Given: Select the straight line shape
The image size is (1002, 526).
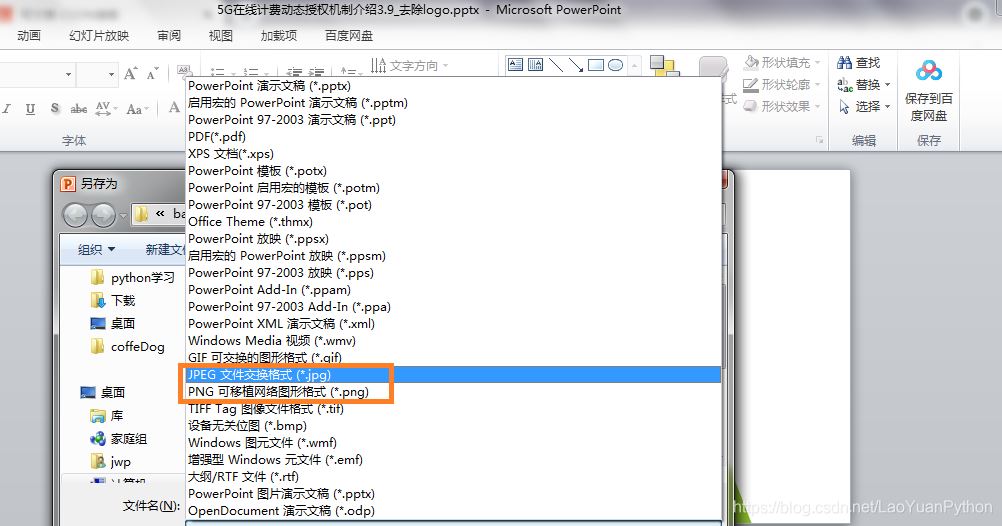Looking at the screenshot, I should [556, 65].
